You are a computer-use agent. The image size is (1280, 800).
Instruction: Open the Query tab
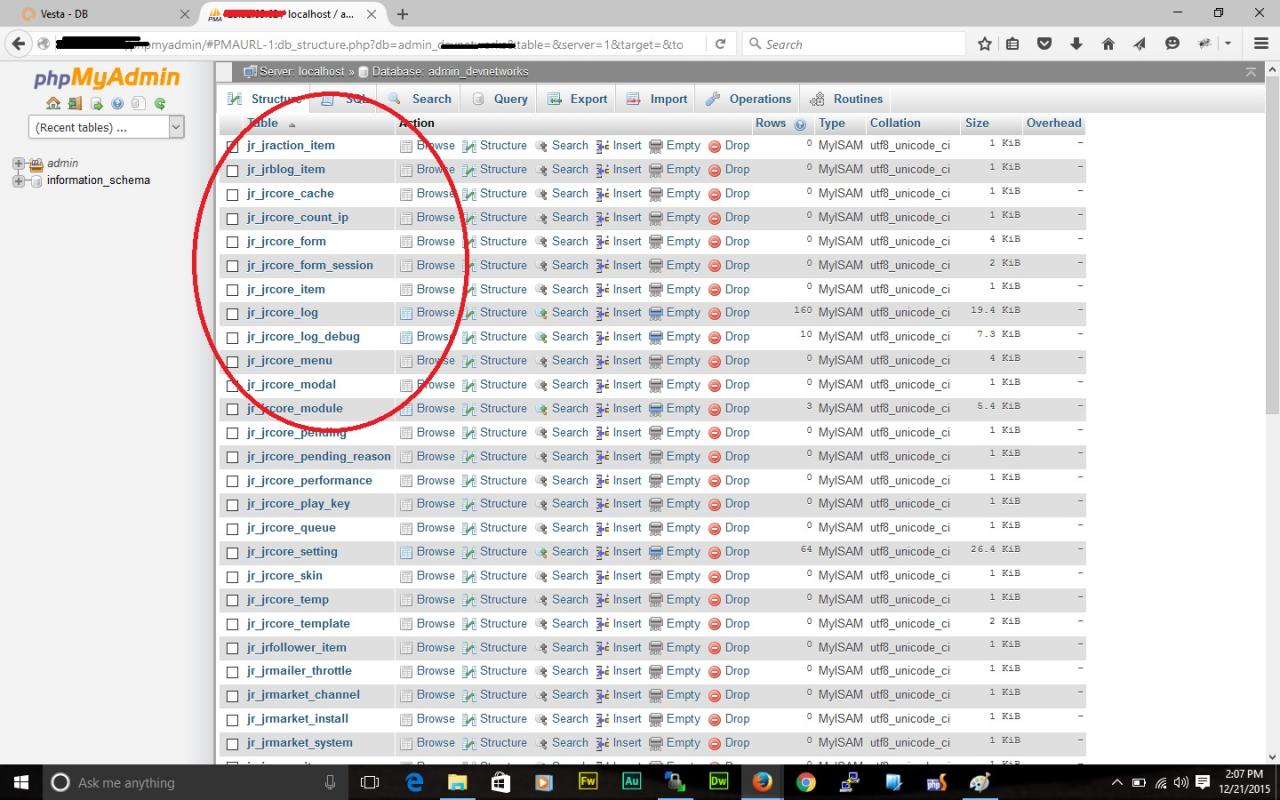point(500,99)
